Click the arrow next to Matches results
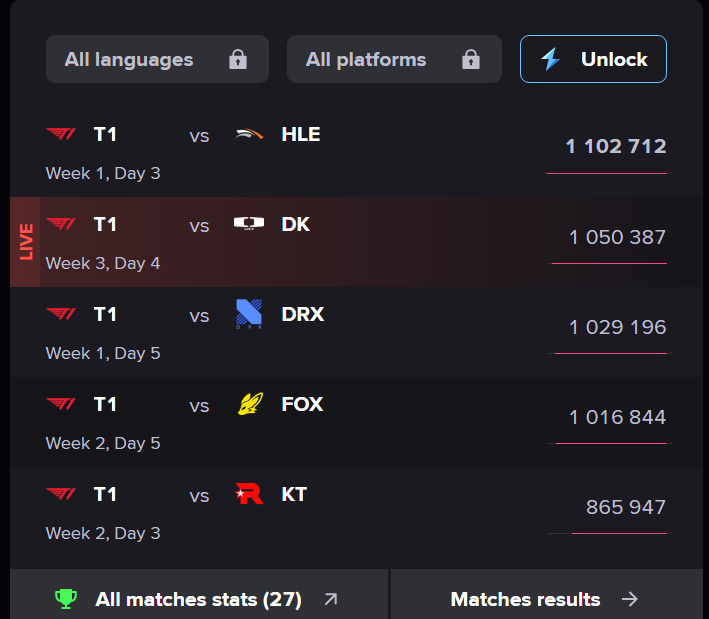Screen dimensions: 709x619 [629, 599]
